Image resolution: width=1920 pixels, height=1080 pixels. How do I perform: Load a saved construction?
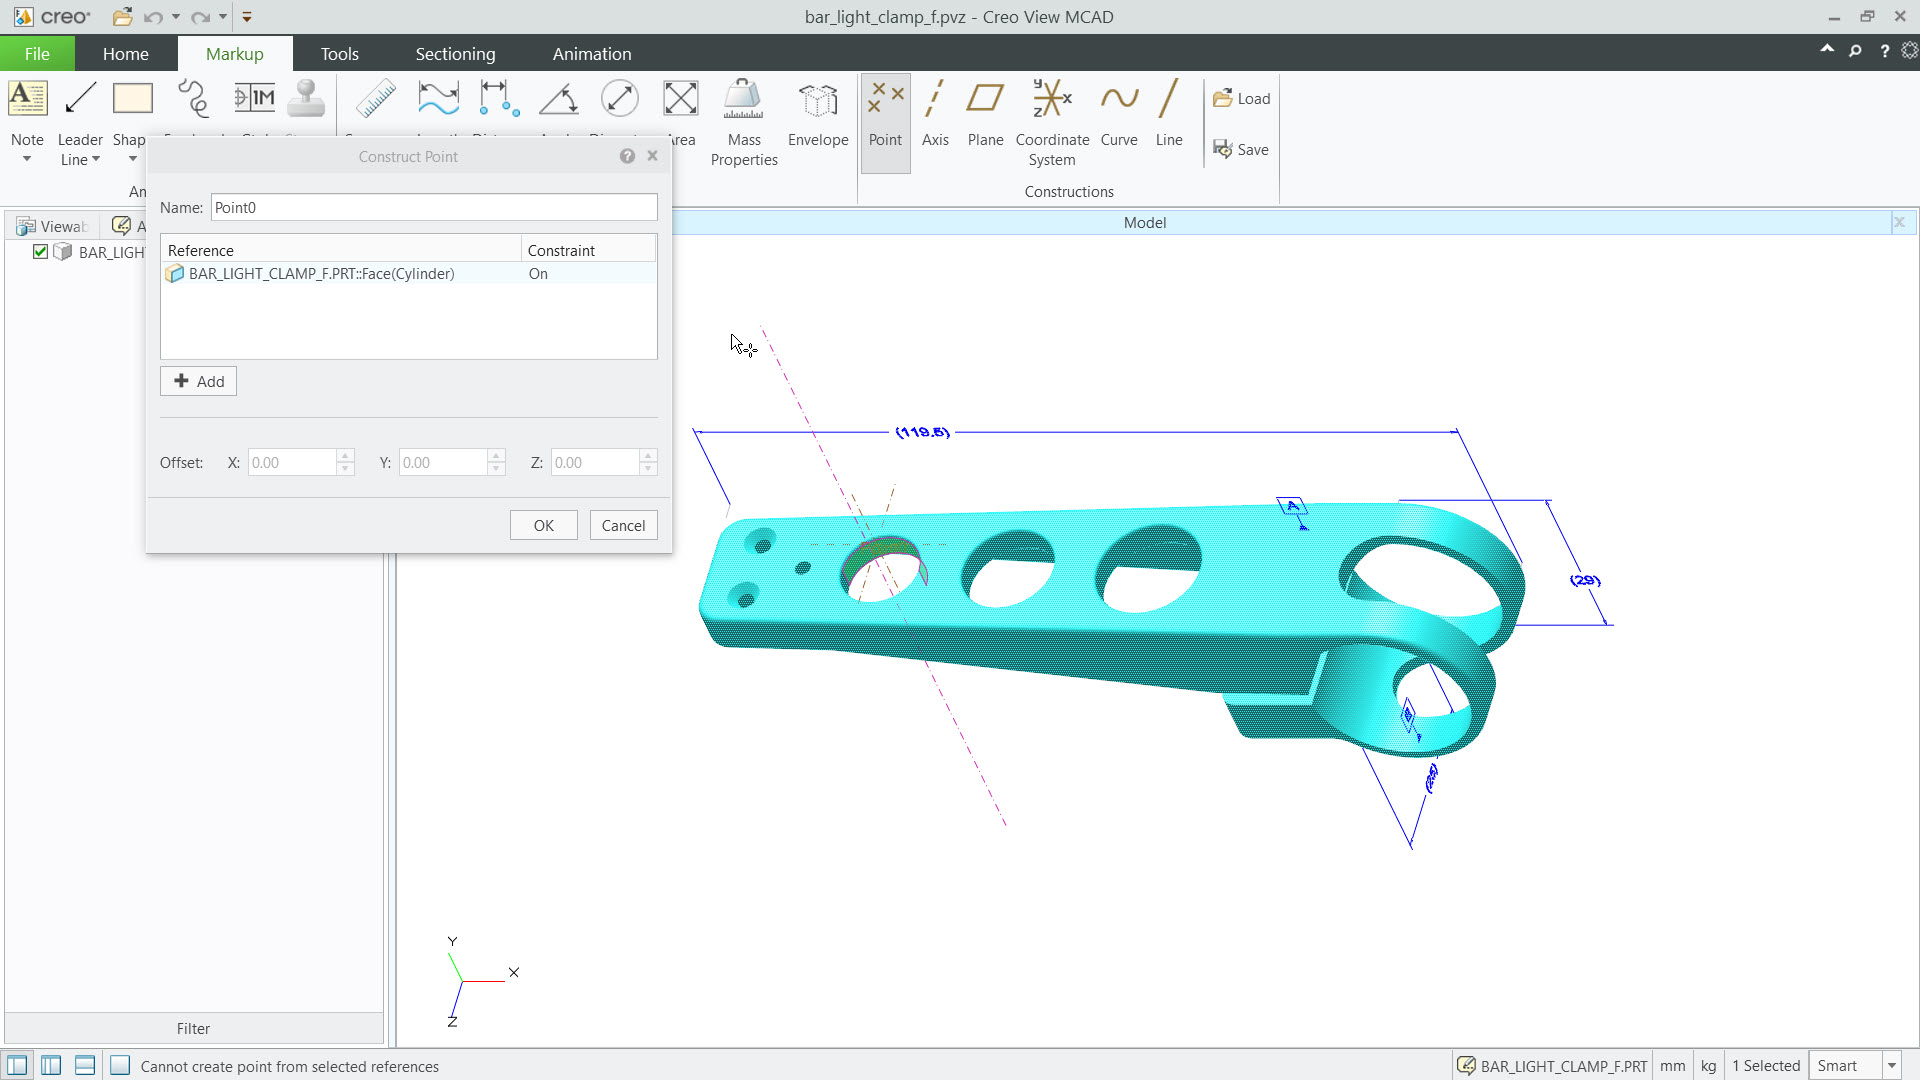point(1241,98)
